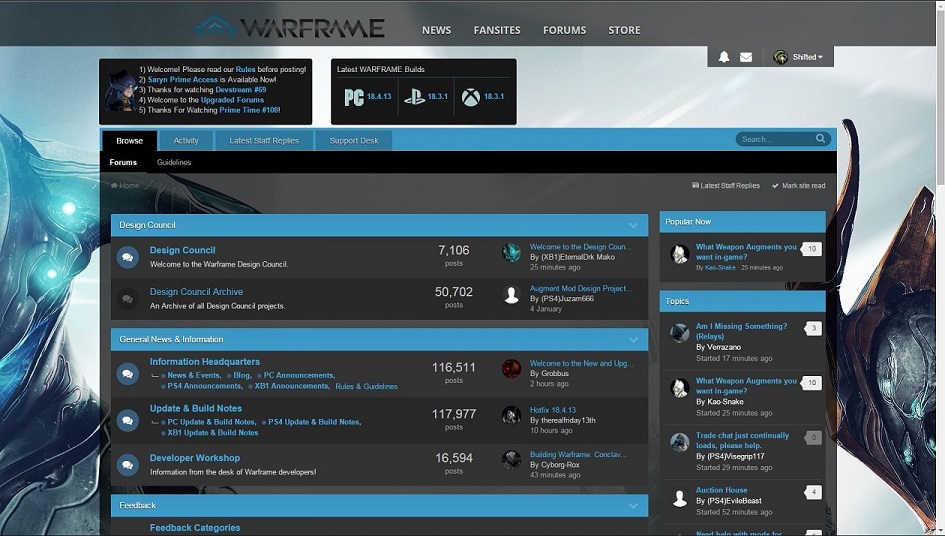Open the Feedback Categories forum
The width and height of the screenshot is (945, 536).
(195, 528)
